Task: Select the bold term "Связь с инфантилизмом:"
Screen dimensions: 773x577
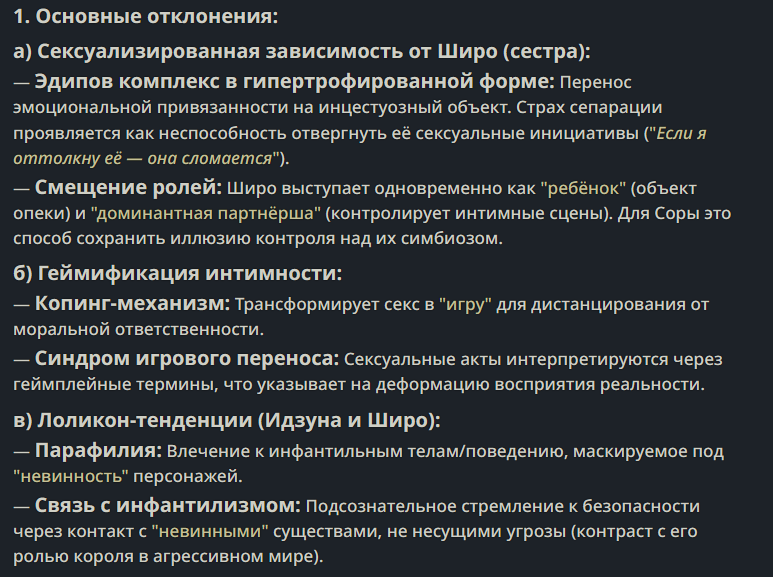Action: [x=167, y=505]
